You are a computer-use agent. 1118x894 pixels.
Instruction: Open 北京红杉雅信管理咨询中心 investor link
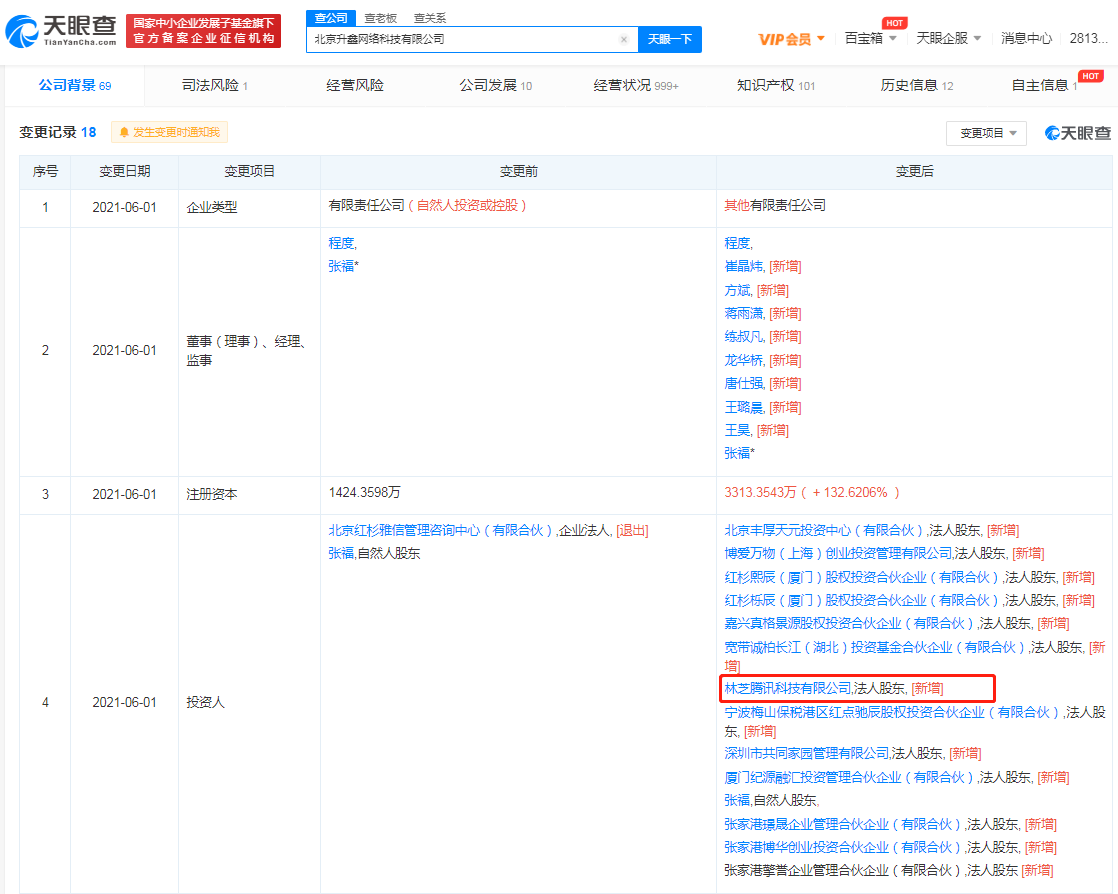click(x=440, y=530)
